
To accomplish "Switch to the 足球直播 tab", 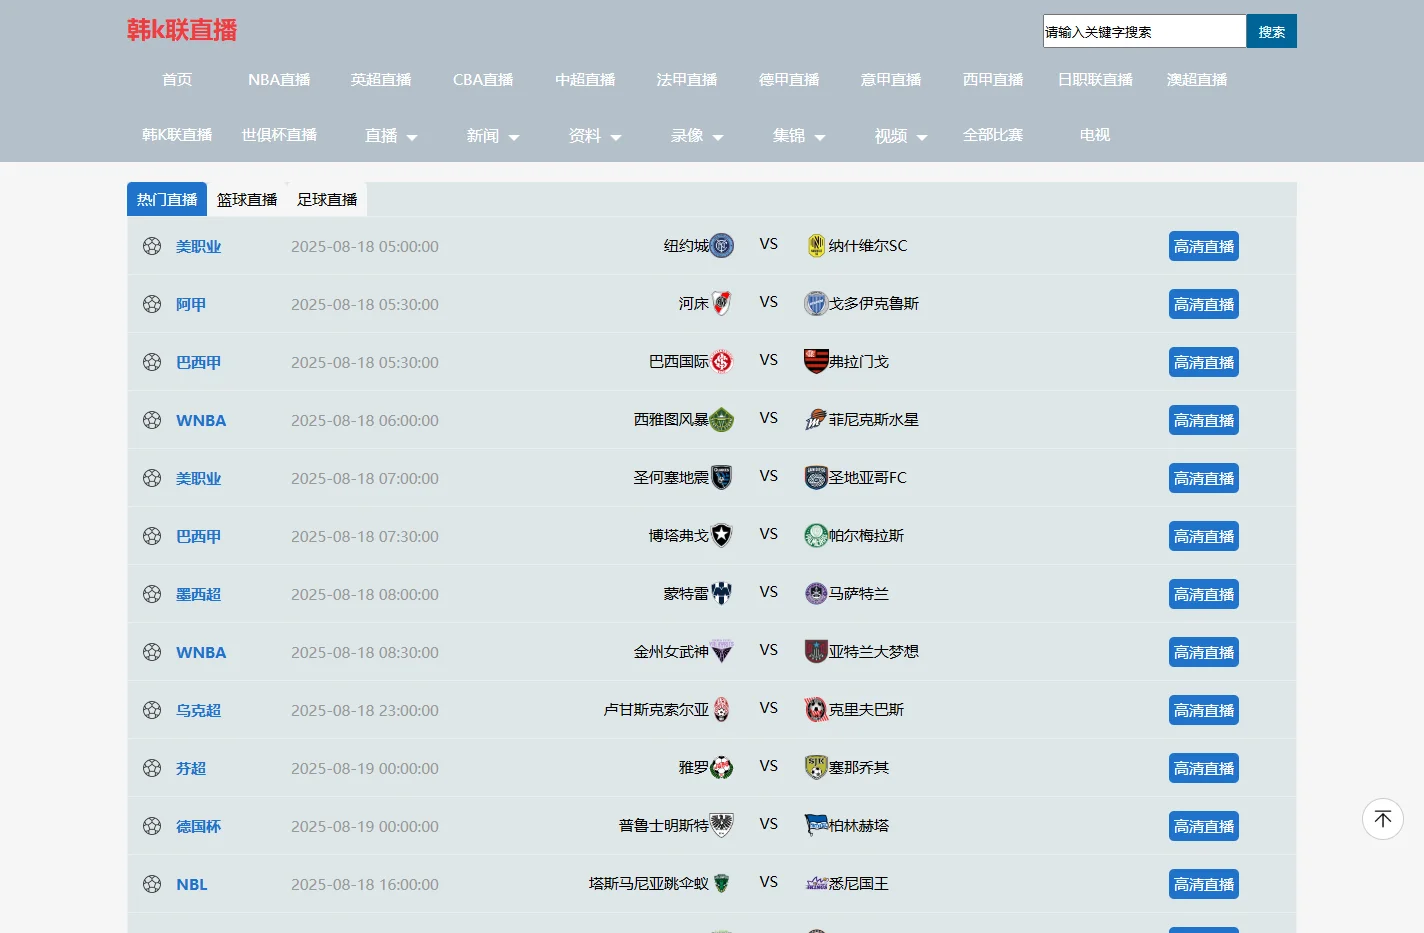I will point(327,199).
